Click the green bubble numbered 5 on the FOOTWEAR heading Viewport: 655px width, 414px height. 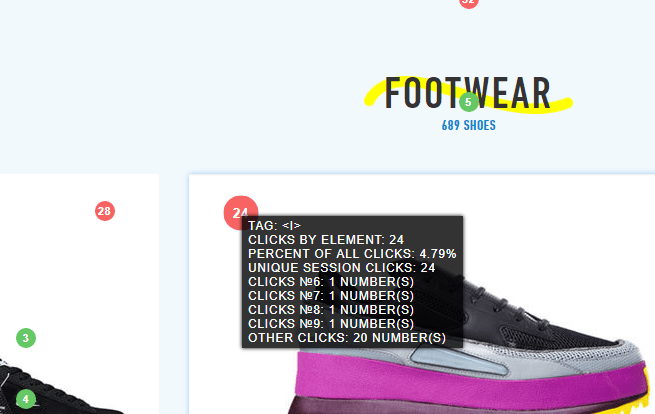click(469, 102)
